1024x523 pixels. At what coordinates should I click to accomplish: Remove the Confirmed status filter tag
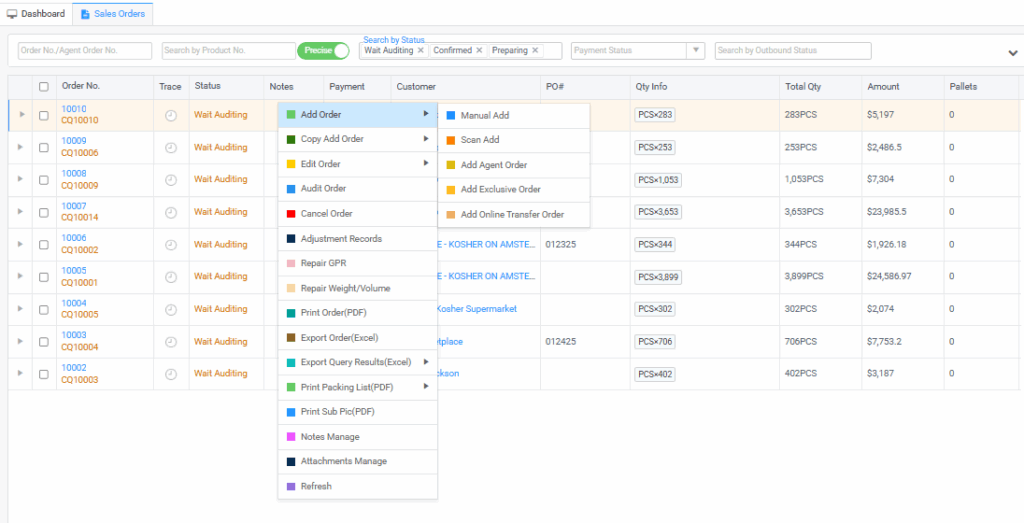479,50
